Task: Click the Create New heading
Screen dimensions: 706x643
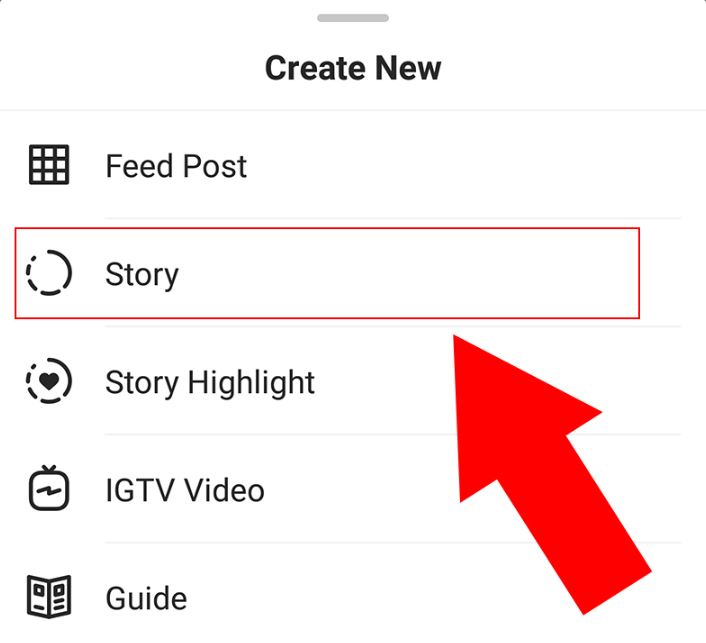Action: click(x=353, y=68)
